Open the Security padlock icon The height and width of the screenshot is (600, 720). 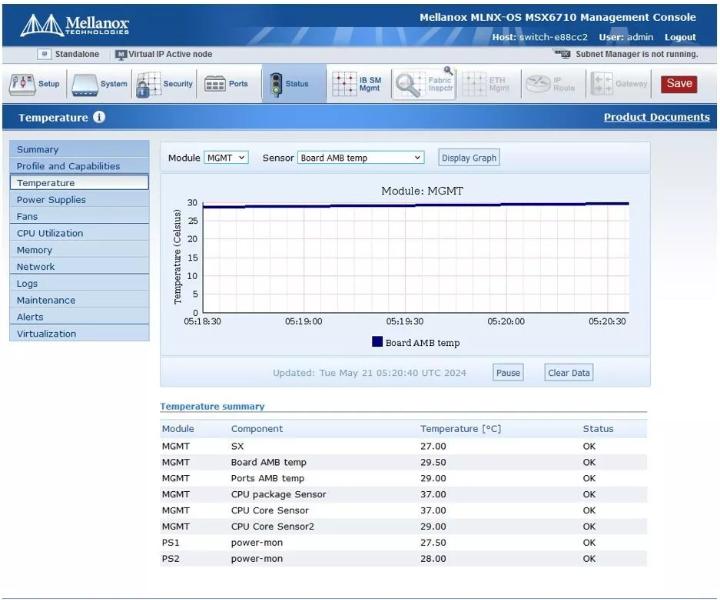pyautogui.click(x=148, y=85)
